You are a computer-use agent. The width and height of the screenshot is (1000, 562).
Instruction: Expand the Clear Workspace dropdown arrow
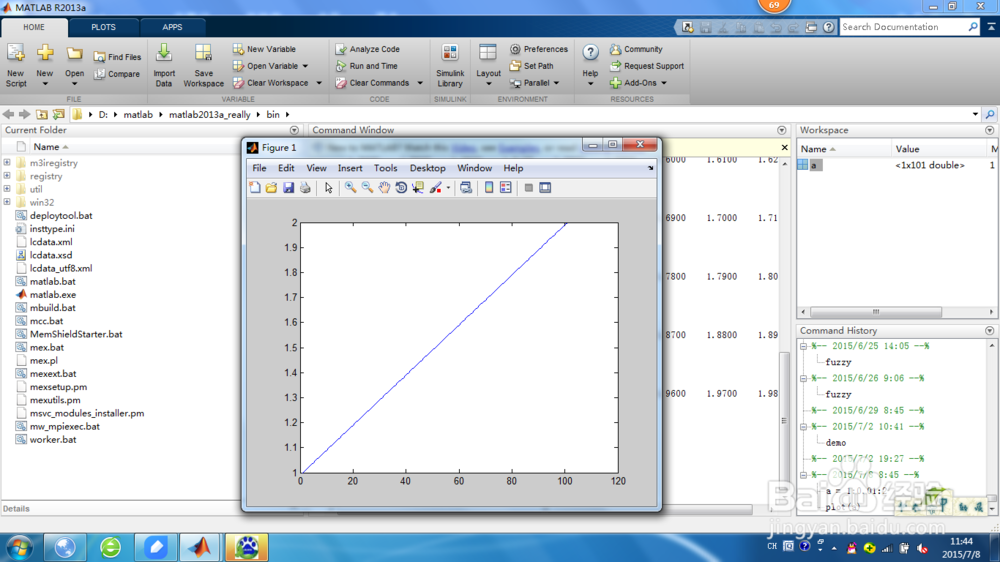319,83
